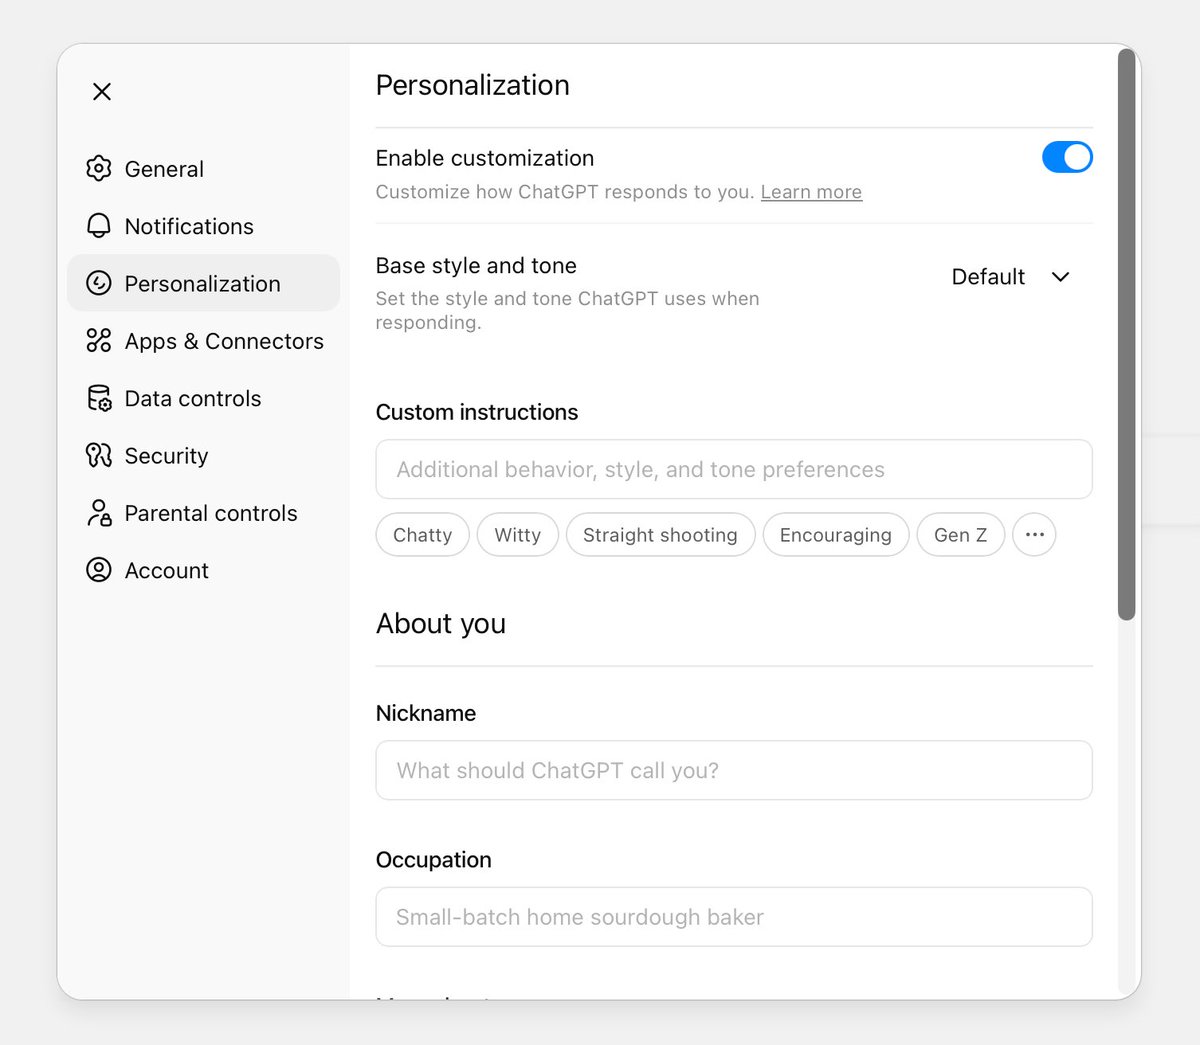Click the Apps & Connectors icon
The height and width of the screenshot is (1045, 1200).
tap(99, 341)
